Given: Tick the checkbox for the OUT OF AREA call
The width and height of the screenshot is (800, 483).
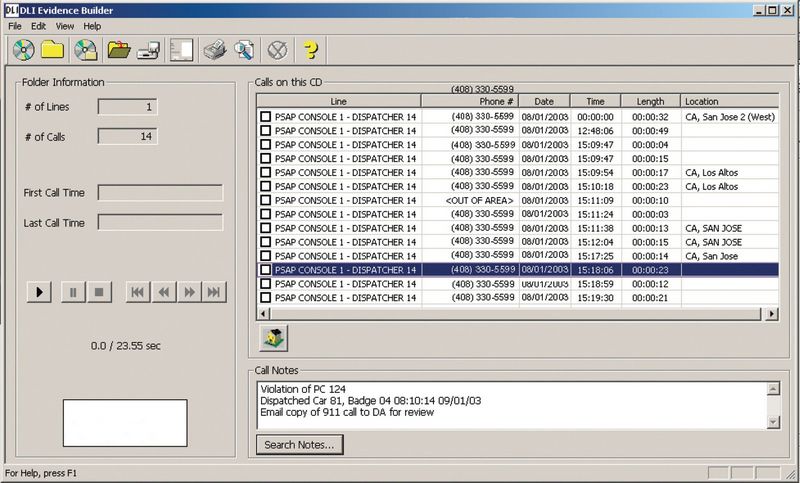Looking at the screenshot, I should click(266, 200).
